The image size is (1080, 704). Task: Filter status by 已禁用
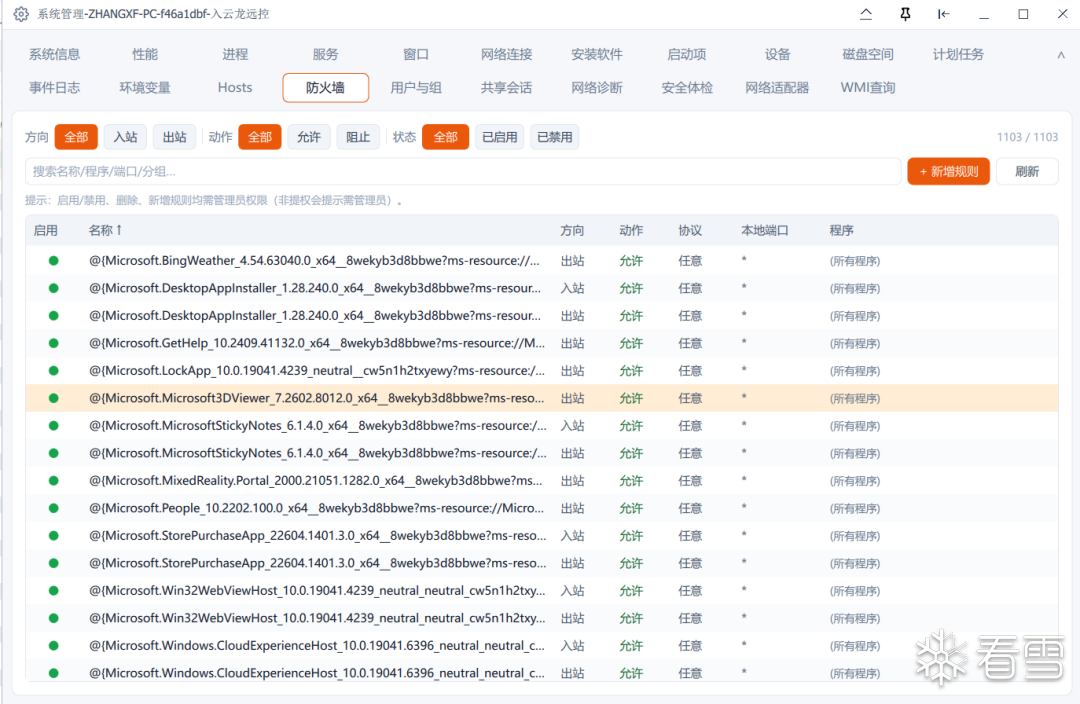tap(554, 137)
